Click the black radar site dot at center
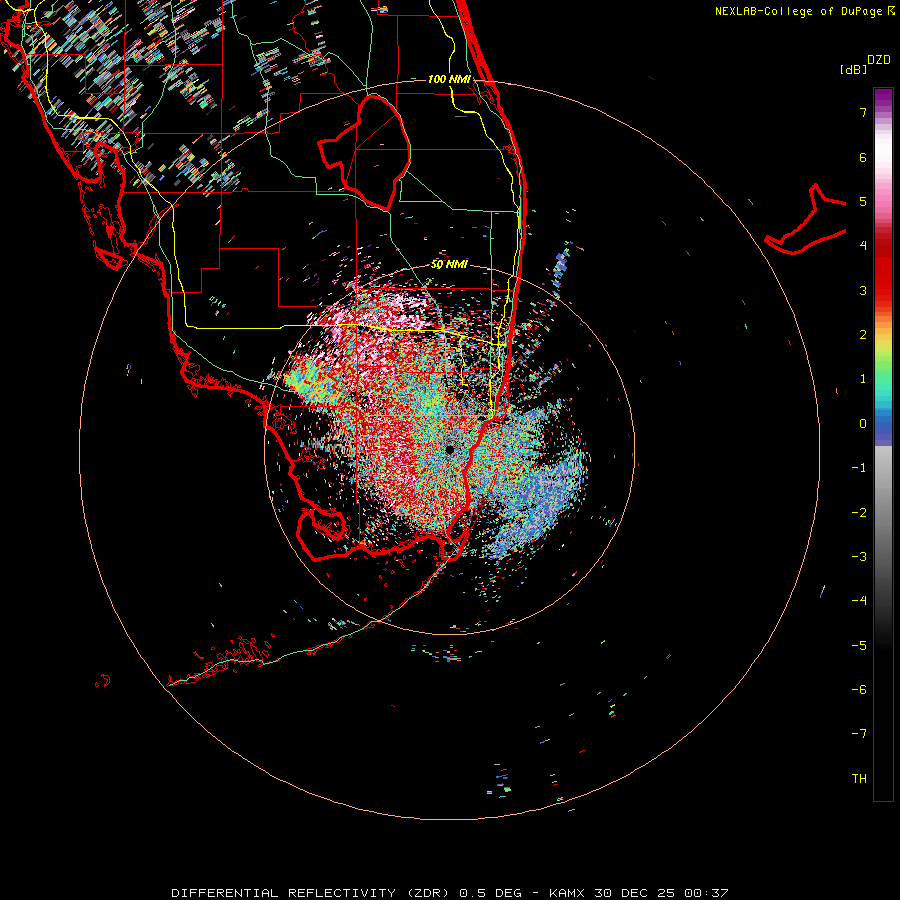Image resolution: width=900 pixels, height=900 pixels. pos(449,450)
